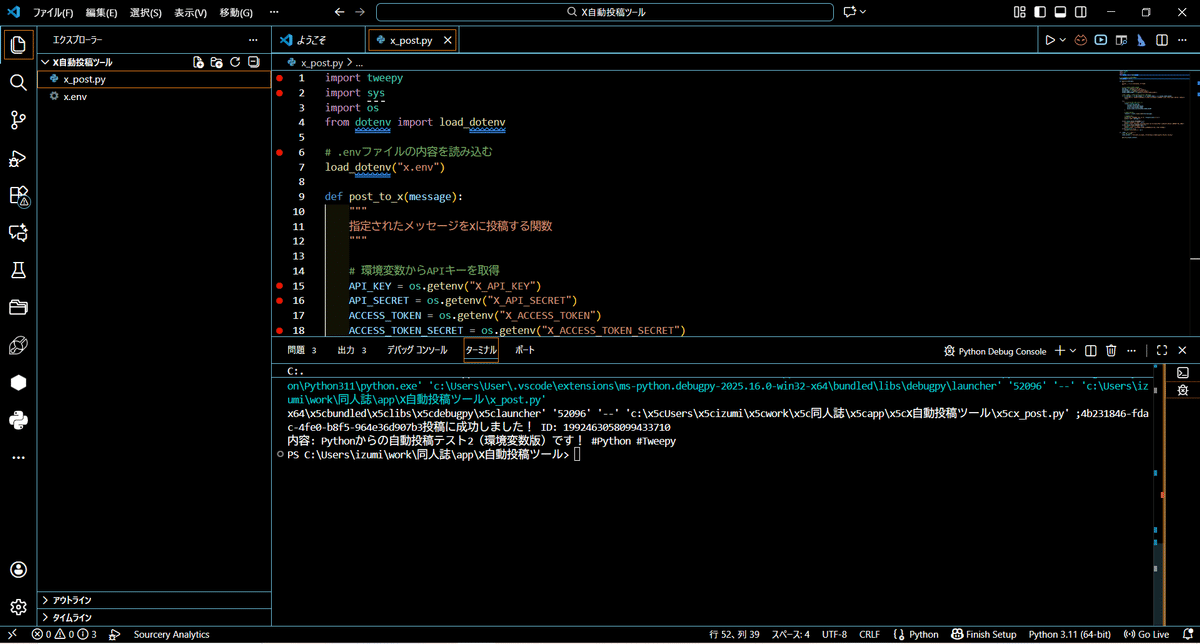
Task: Select the Testing flask icon
Action: coord(17,270)
